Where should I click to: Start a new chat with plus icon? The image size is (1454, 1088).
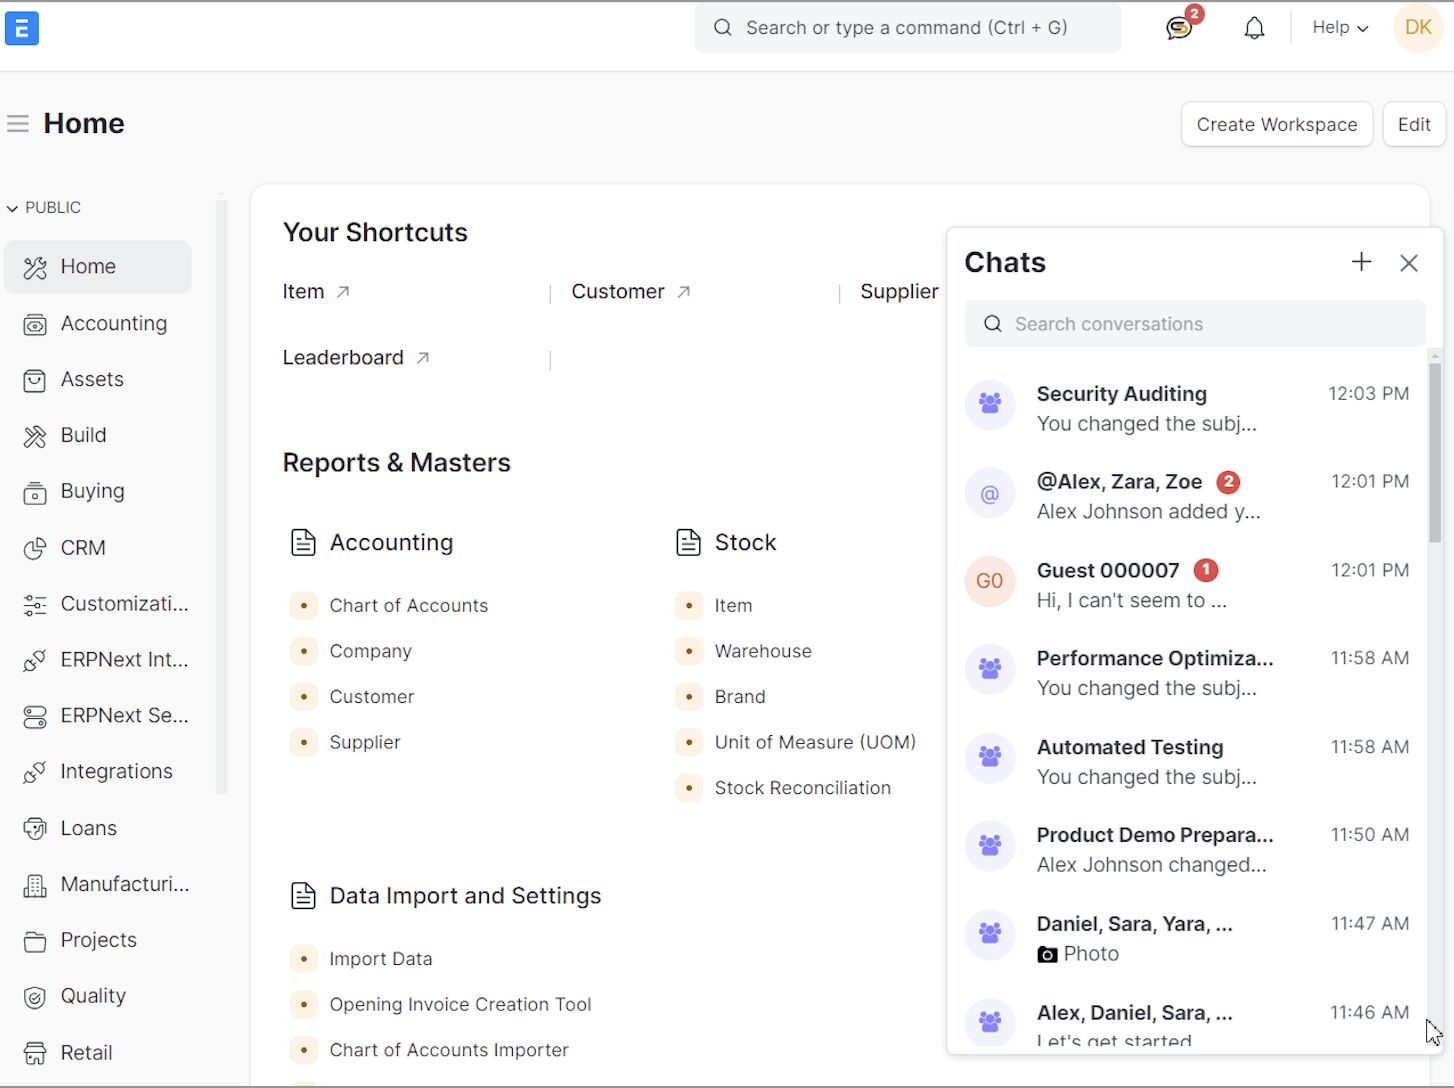click(1361, 262)
